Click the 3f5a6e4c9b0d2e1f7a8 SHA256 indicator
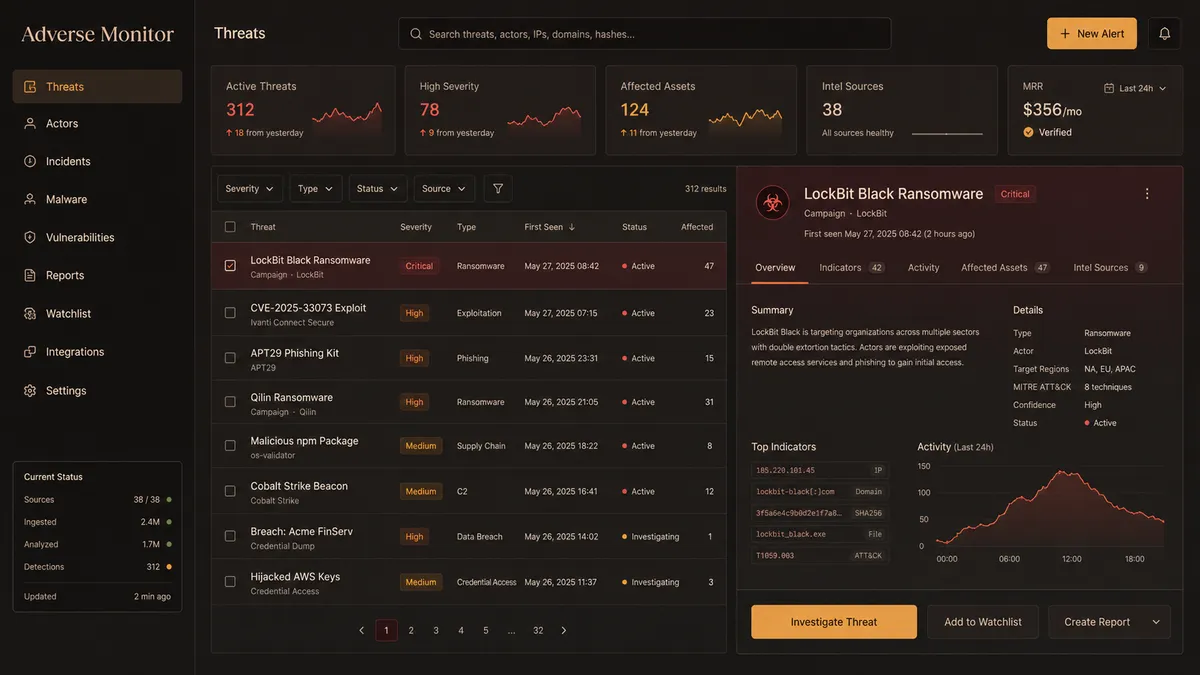Viewport: 1200px width, 675px height. tap(820, 513)
